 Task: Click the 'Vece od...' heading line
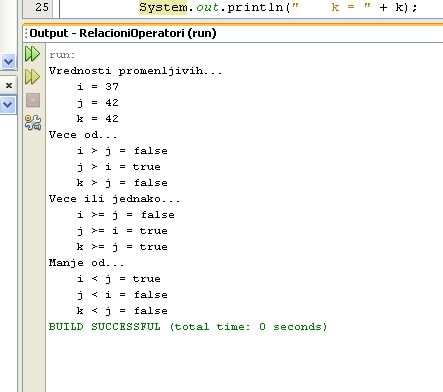[x=83, y=135]
